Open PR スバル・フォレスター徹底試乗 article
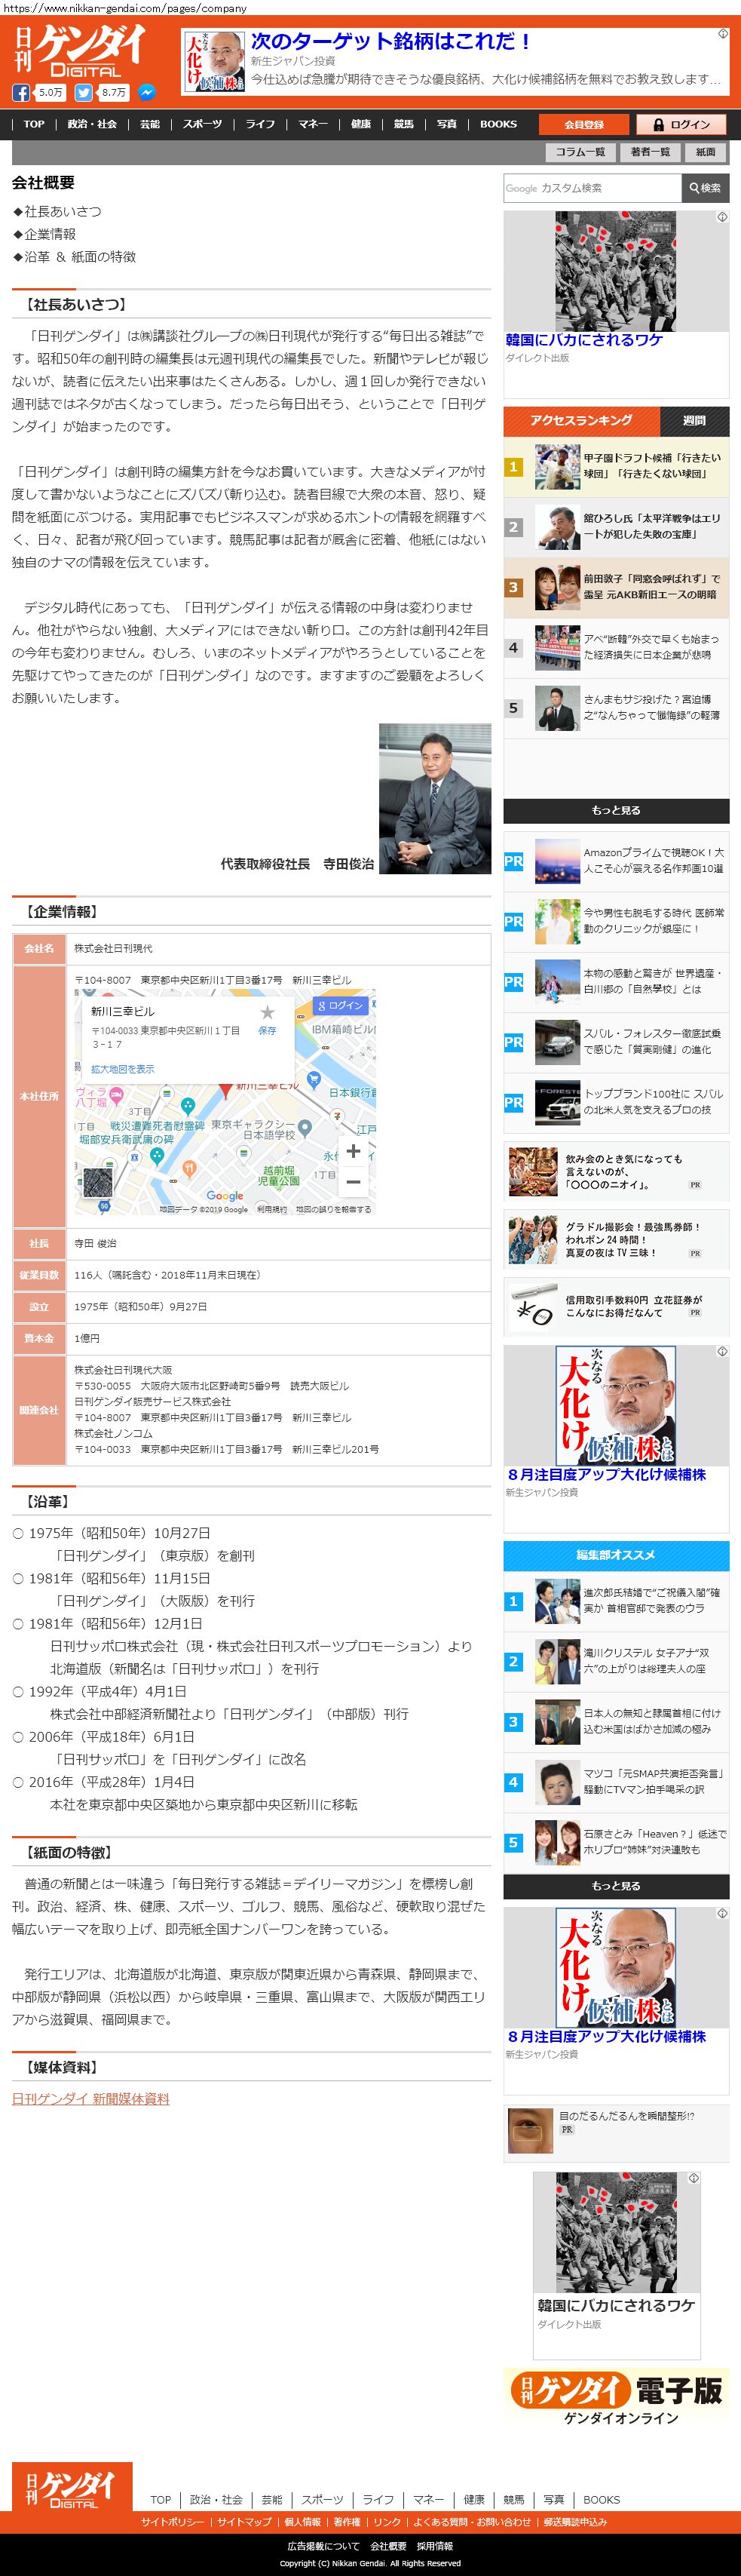The height and width of the screenshot is (2576, 741). [x=616, y=1042]
